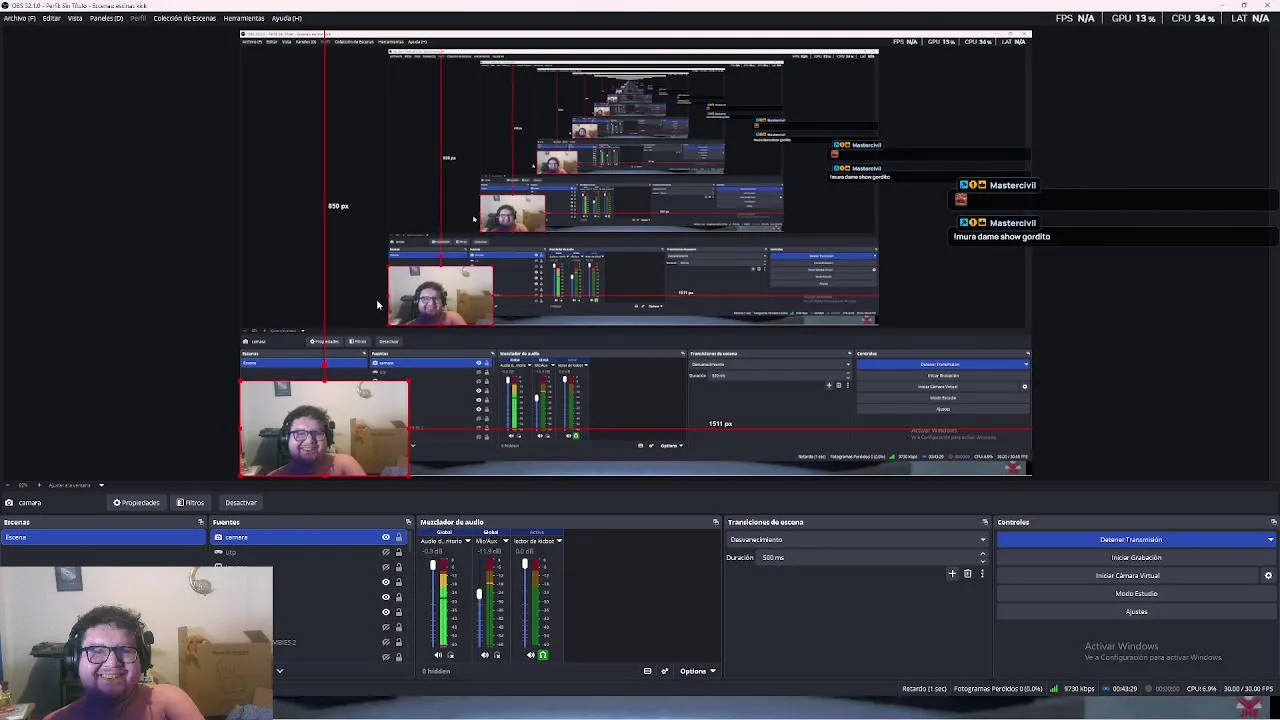
Task: Toggle lock on the utp source
Action: [x=399, y=552]
